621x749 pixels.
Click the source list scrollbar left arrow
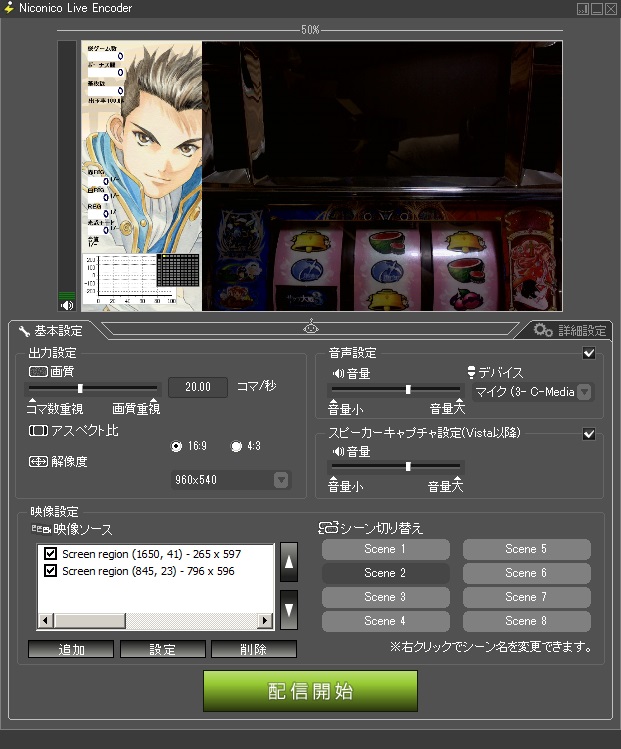(x=45, y=621)
